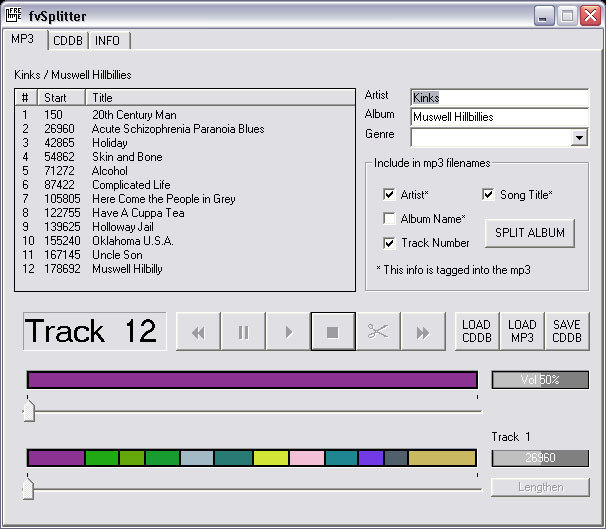Click the first purple segment in track color bar
The image size is (606, 529).
click(56, 458)
